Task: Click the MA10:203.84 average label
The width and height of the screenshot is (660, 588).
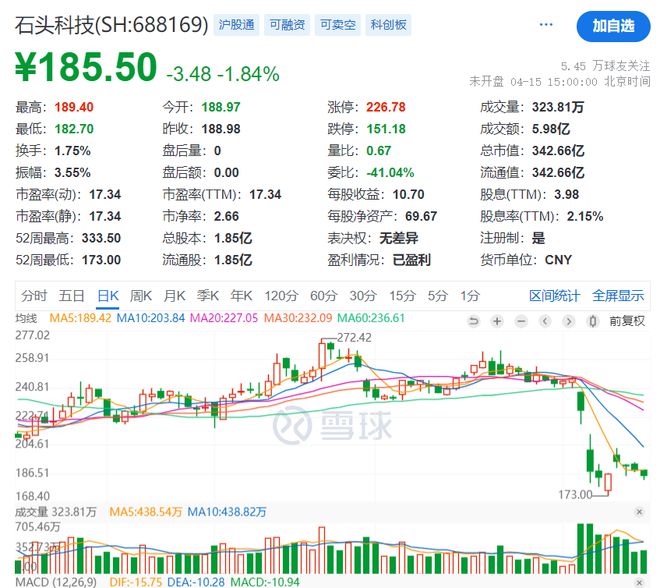Action: click(x=150, y=317)
